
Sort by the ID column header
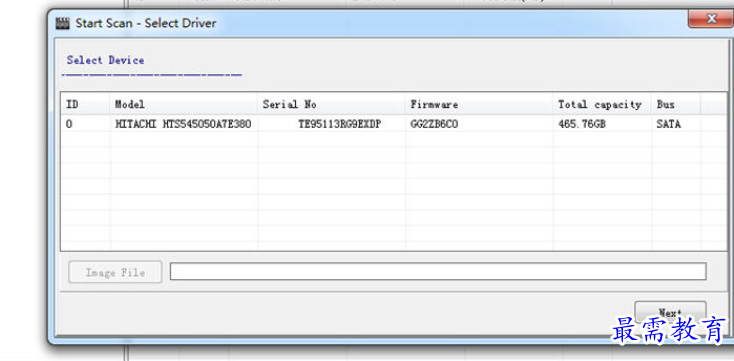pos(86,104)
